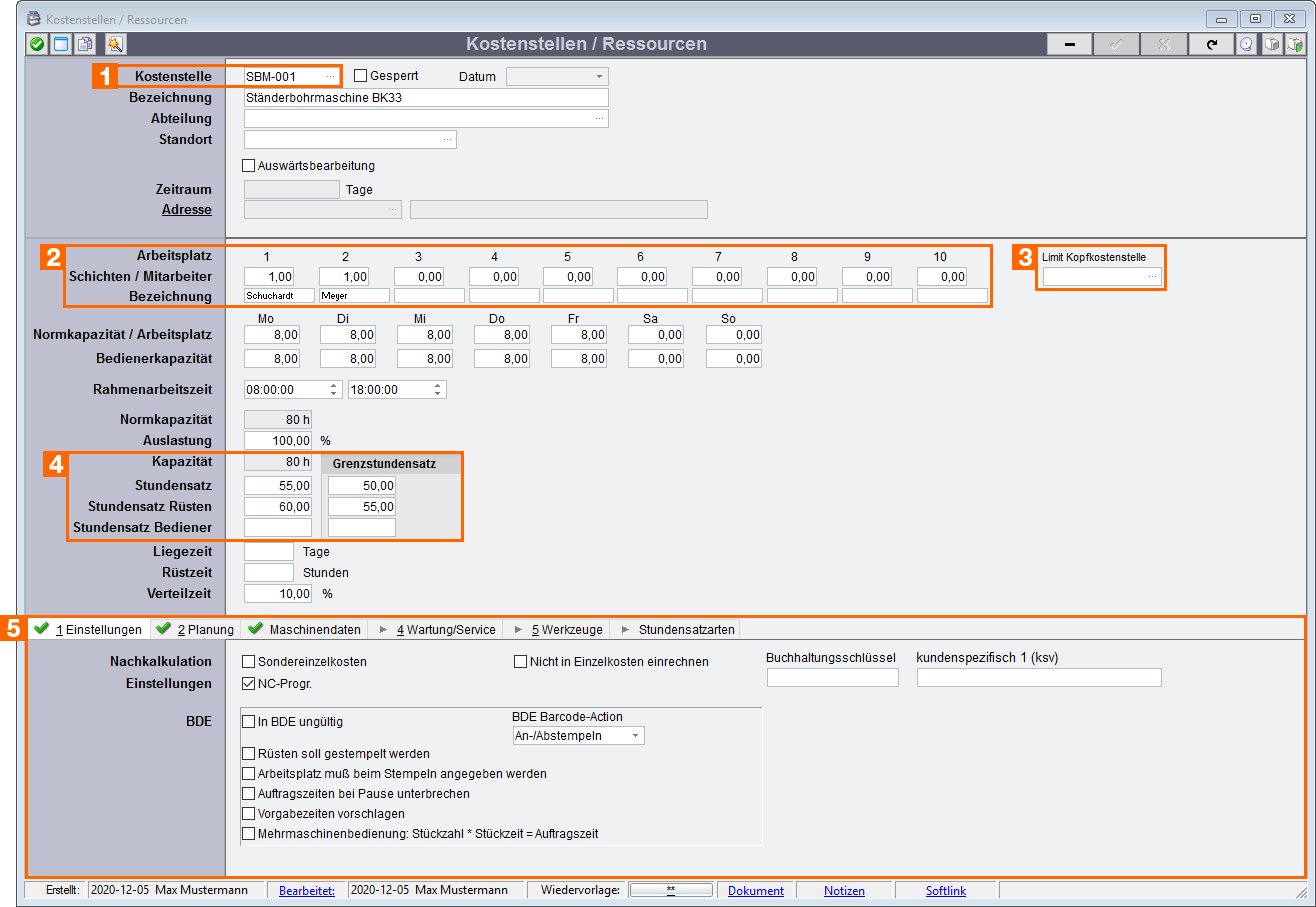This screenshot has height=907, width=1316.
Task: Check Arbeitsplatz muß beim Stempeln angegeben werden
Action: pos(249,773)
